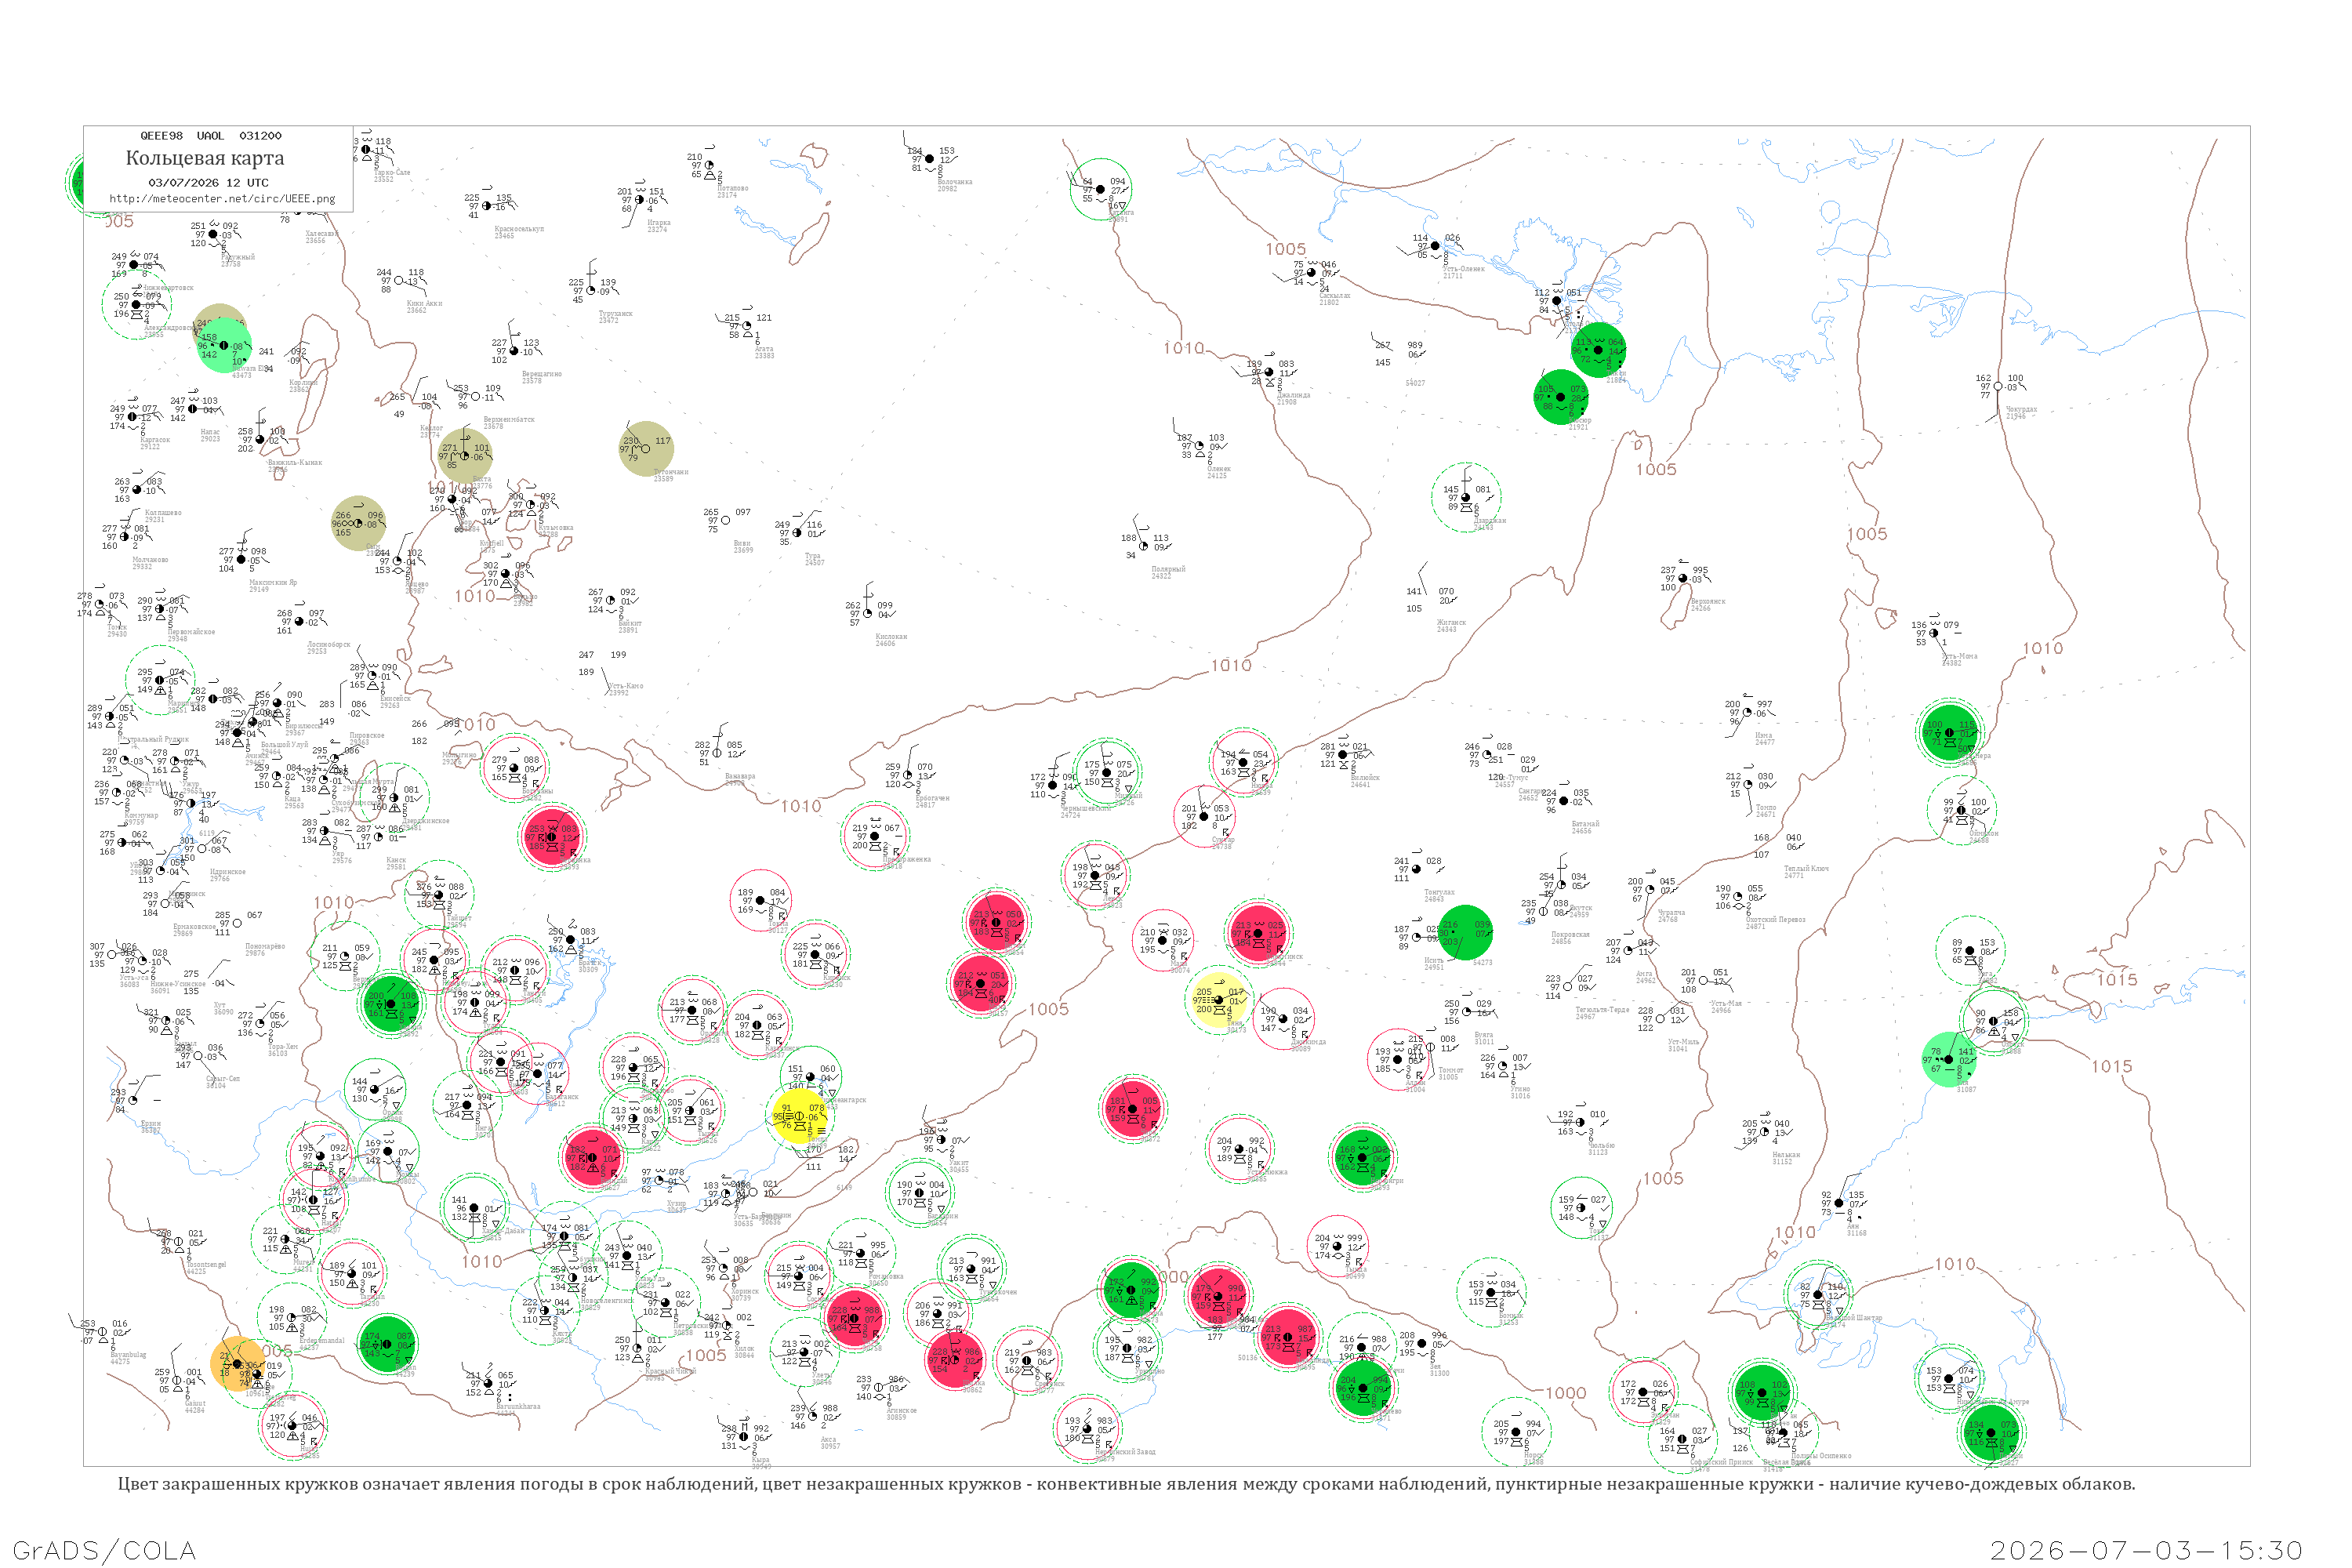Image resolution: width=2352 pixels, height=1568 pixels.
Task: Click the khaki filled circle at Тутончаны
Action: click(x=646, y=448)
